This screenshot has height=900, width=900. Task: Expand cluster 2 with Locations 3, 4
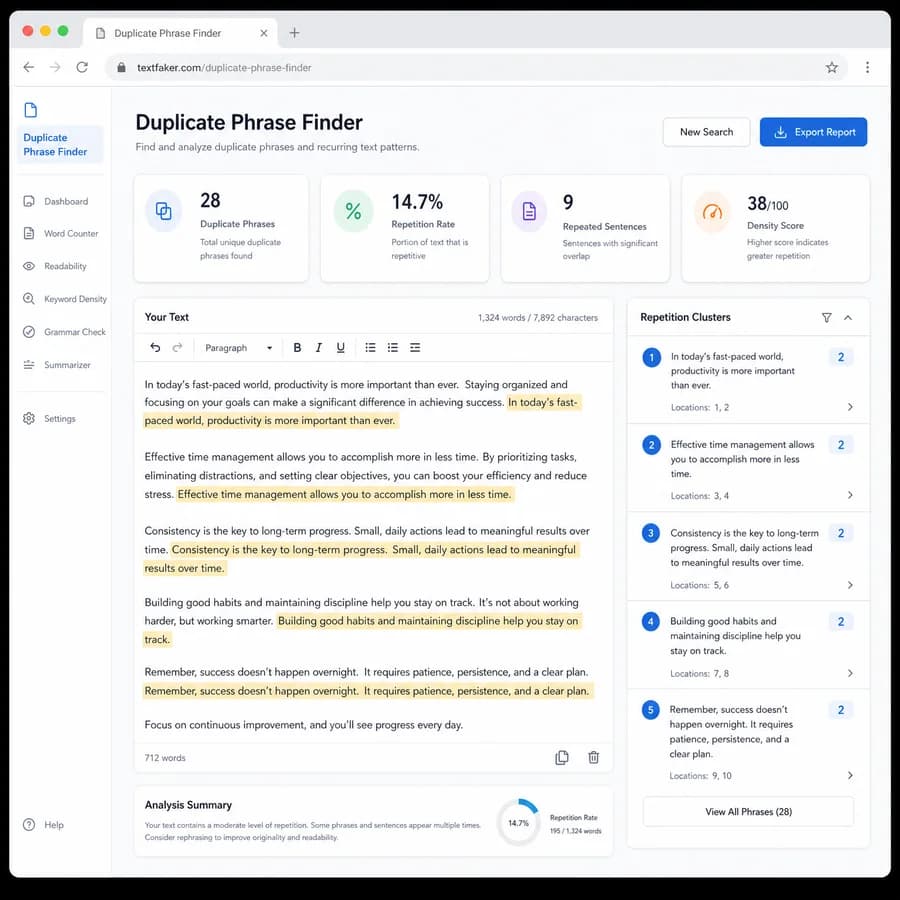point(850,495)
